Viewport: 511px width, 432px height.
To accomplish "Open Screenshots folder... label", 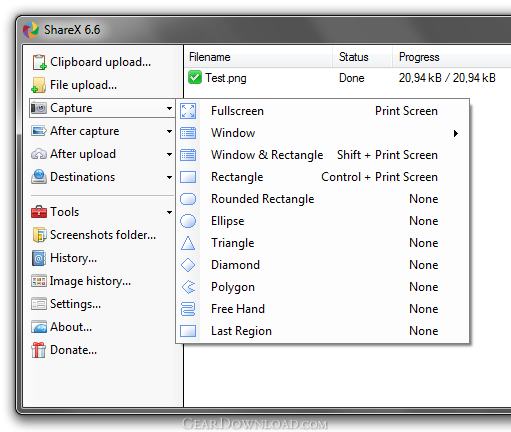I will (x=103, y=235).
